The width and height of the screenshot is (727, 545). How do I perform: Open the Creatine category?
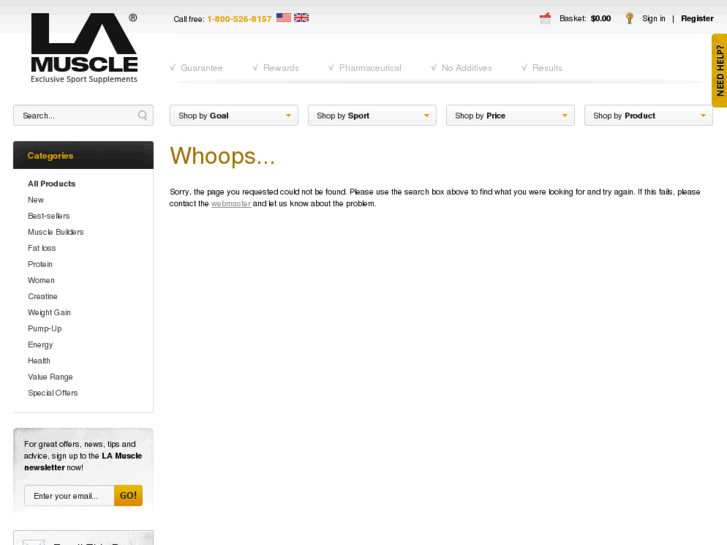43,296
